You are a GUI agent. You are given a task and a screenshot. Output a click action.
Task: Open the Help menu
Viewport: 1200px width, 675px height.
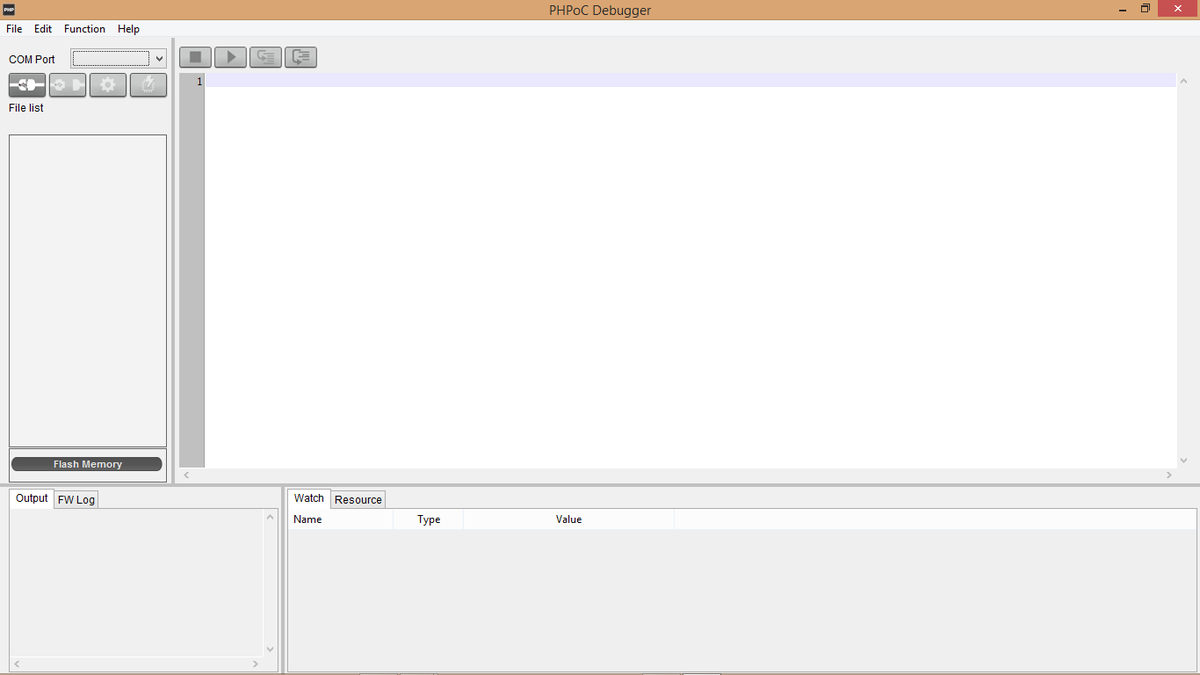128,29
